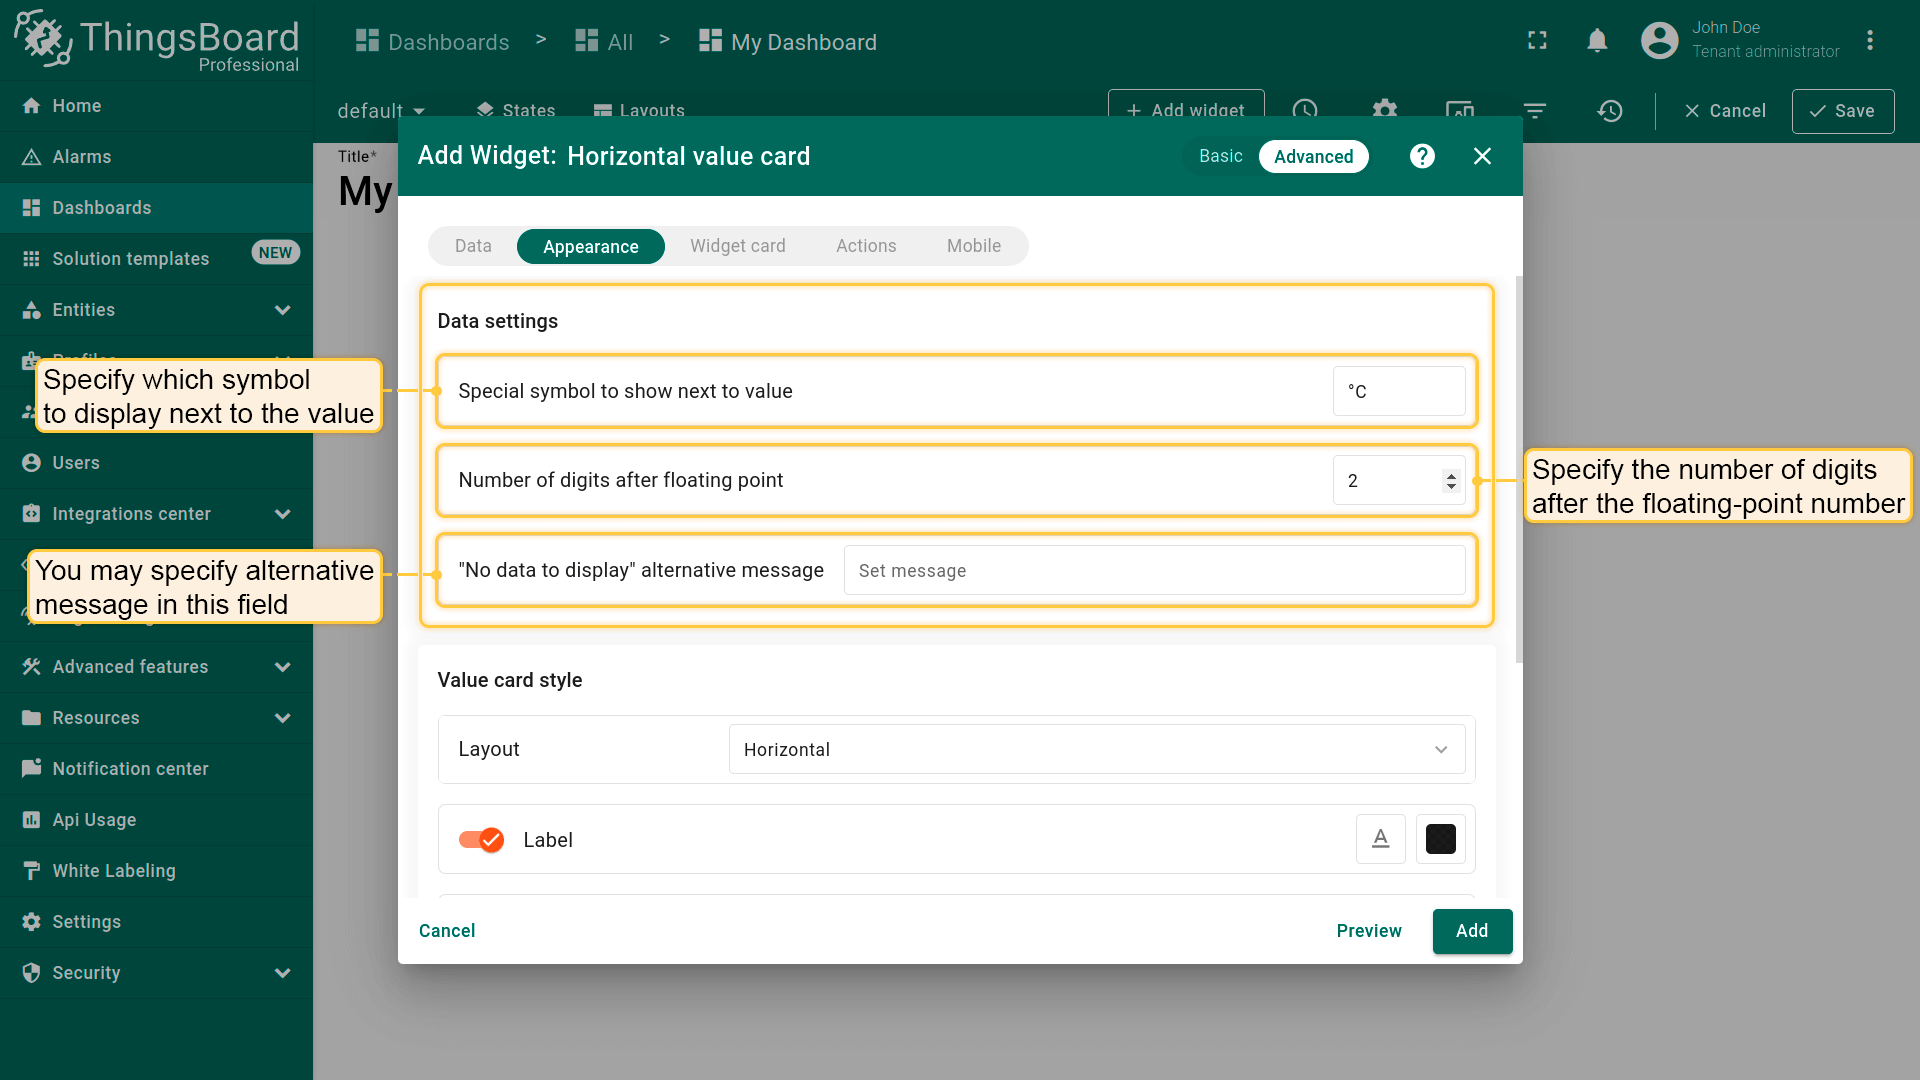This screenshot has width=1920, height=1080.
Task: Click the Add button in dialog
Action: click(x=1471, y=931)
